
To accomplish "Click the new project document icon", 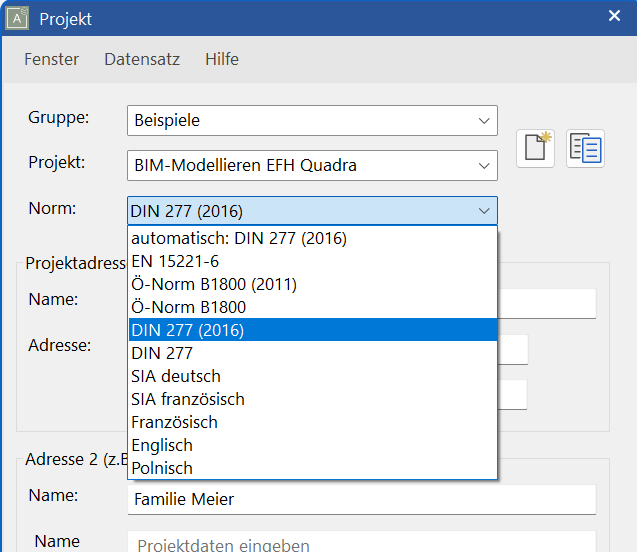I will tap(535, 149).
